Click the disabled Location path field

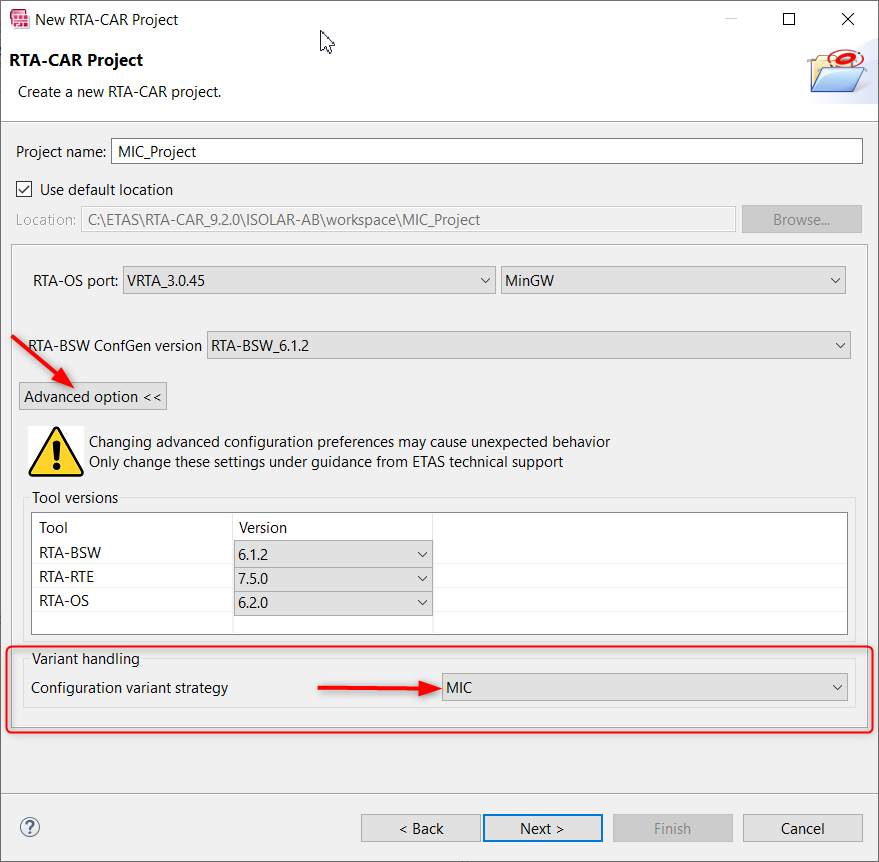tap(408, 219)
